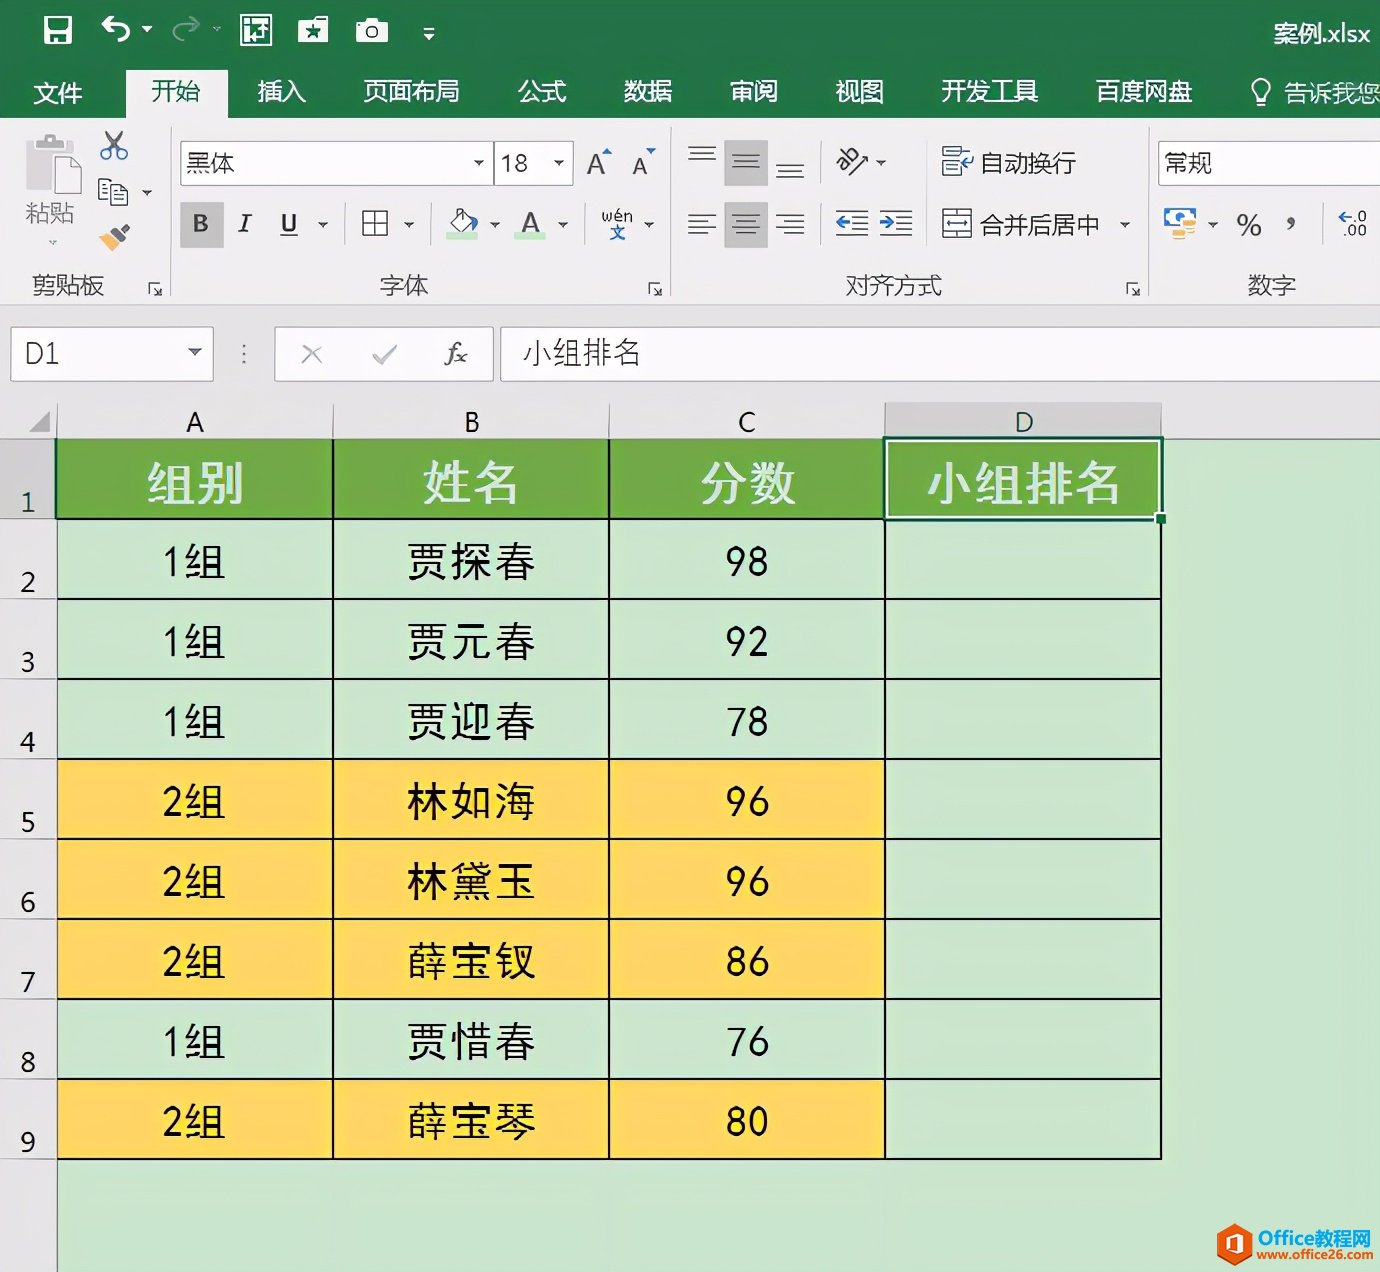Open clipboard pane dialog launcher
This screenshot has width=1380, height=1272.
point(155,289)
